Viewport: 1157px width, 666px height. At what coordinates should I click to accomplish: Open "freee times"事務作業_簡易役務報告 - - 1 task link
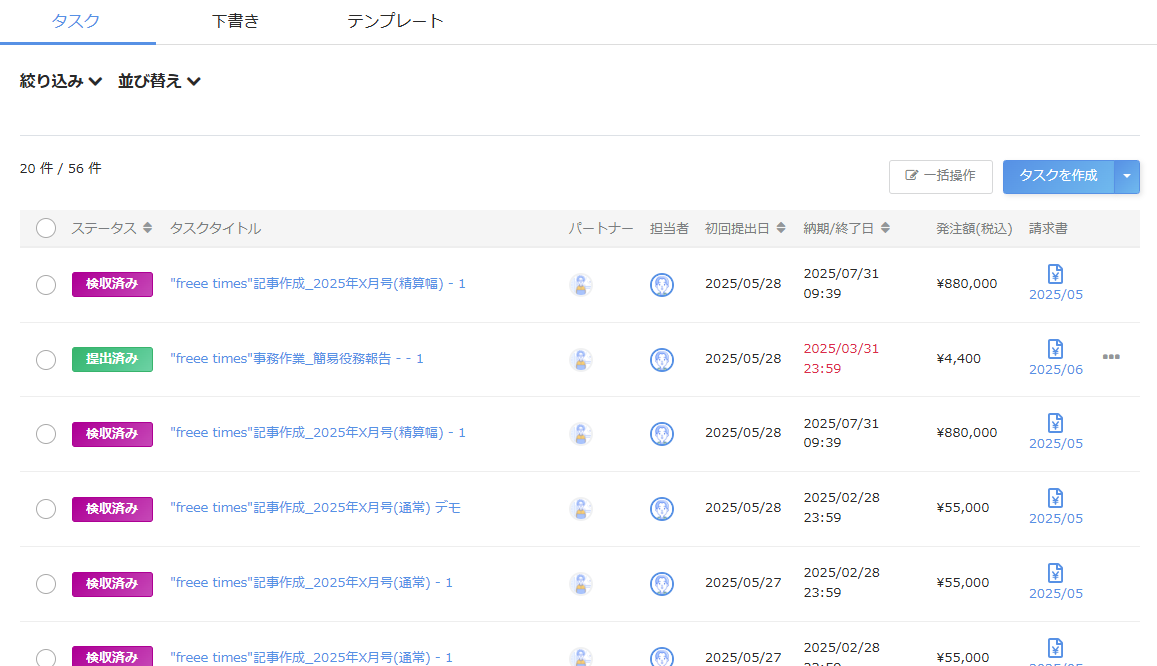point(297,358)
